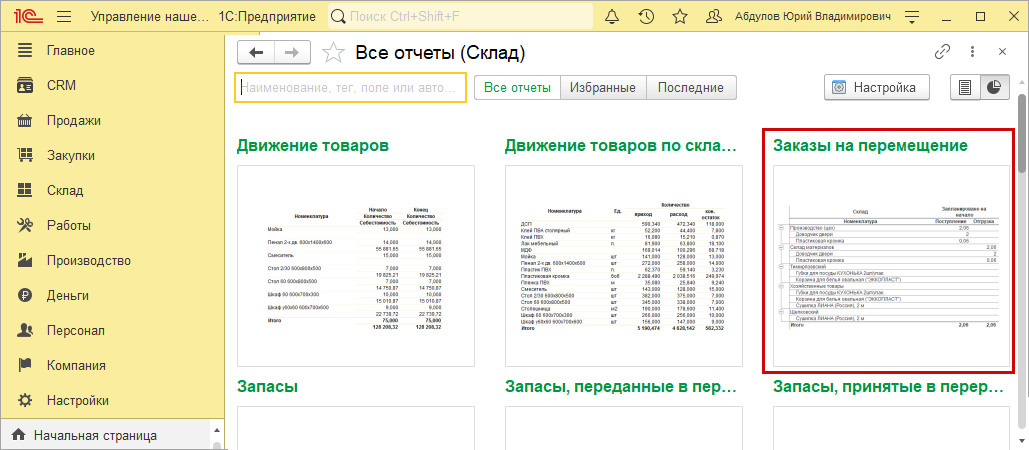This screenshot has height=450, width=1029.
Task: Click the Производство factory icon
Action: click(25, 260)
